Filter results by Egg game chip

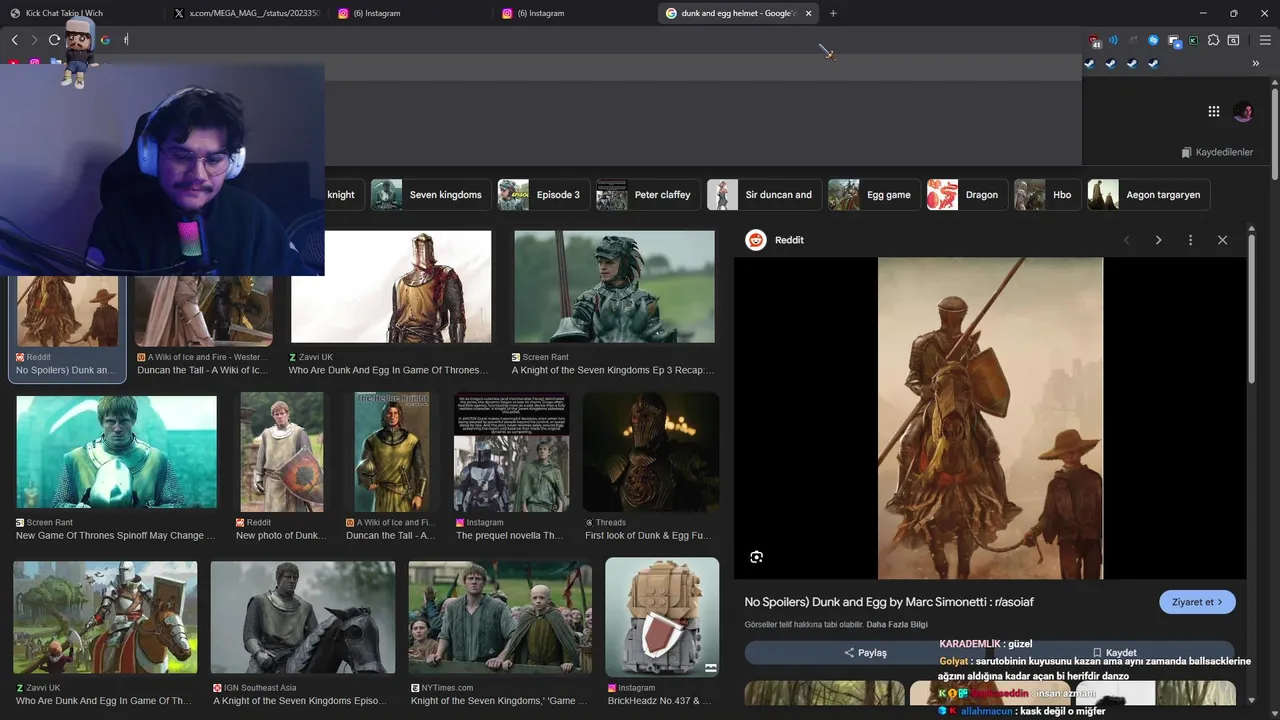(x=873, y=195)
